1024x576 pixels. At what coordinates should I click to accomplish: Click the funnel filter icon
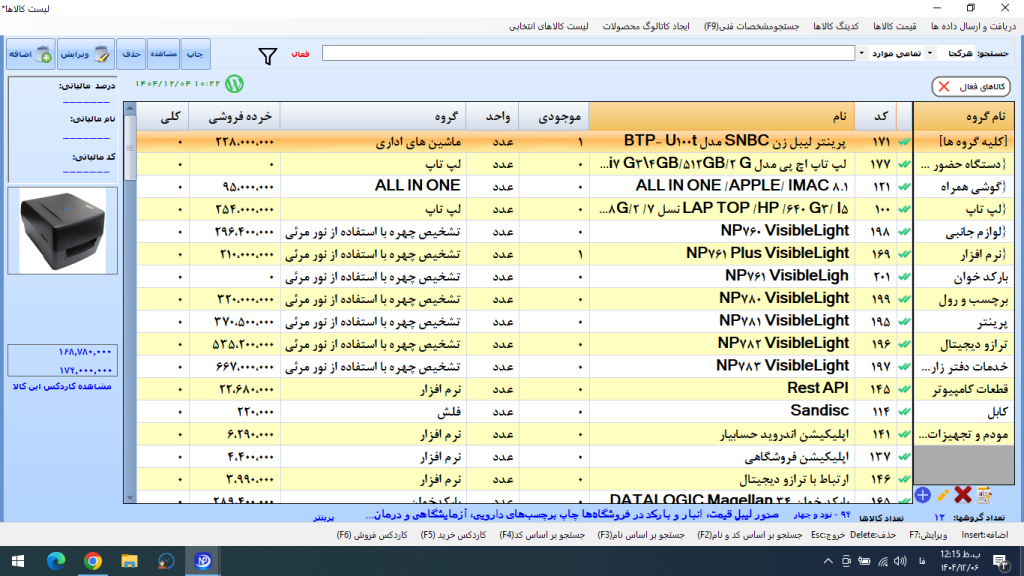267,55
